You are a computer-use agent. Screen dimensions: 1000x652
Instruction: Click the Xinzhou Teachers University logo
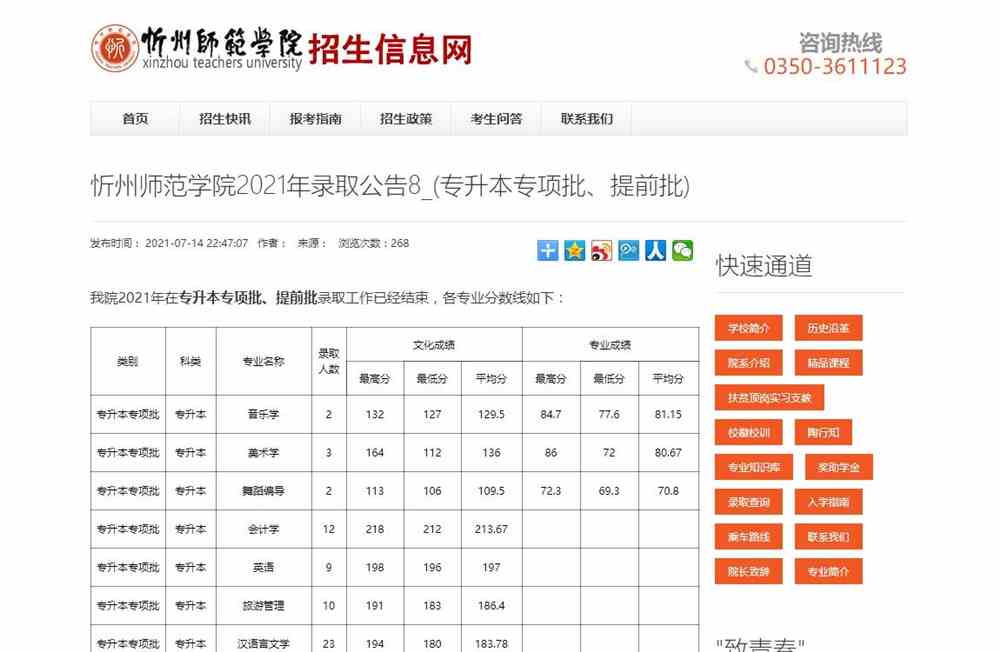(x=115, y=48)
